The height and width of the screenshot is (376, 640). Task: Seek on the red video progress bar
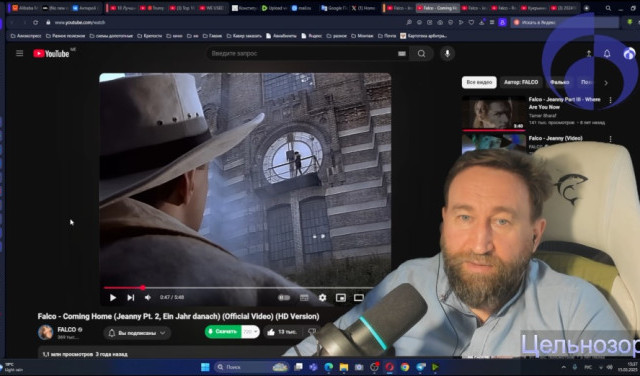tap(238, 287)
